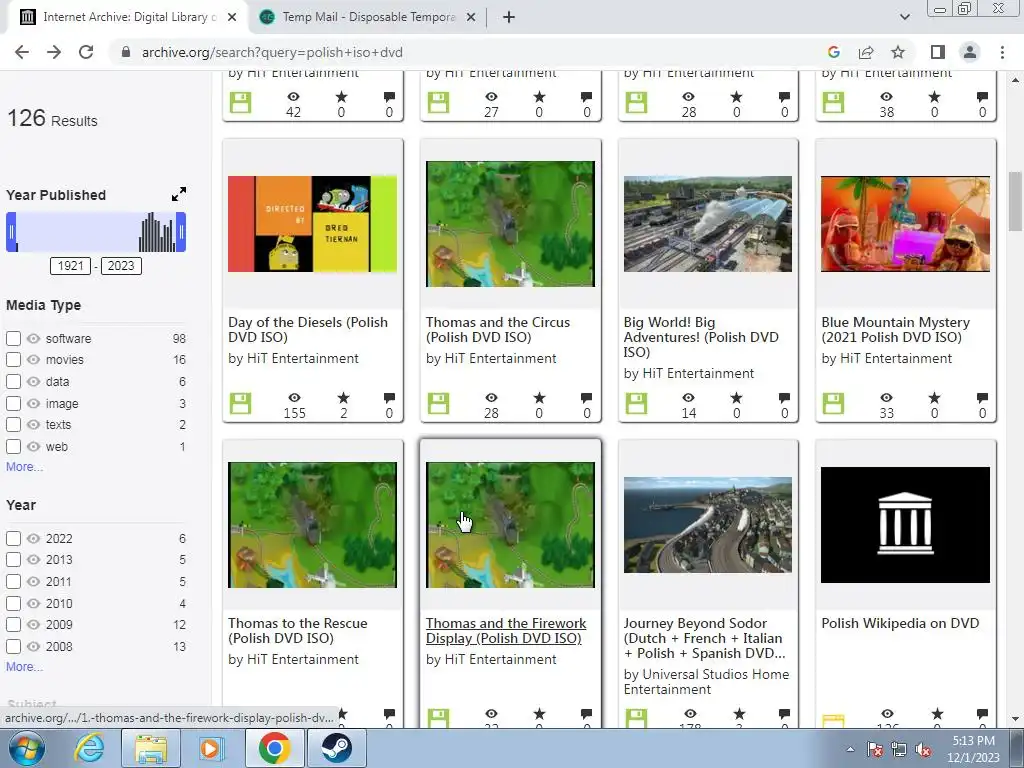The width and height of the screenshot is (1024, 768).
Task: Check the web media type filter
Action: coord(13,447)
